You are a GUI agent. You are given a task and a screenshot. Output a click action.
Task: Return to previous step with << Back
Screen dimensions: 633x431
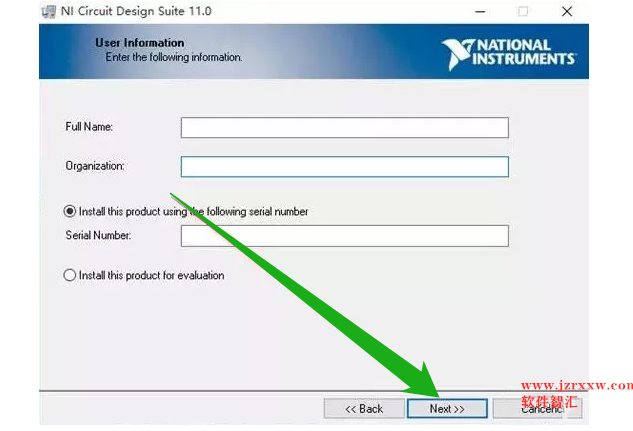364,408
